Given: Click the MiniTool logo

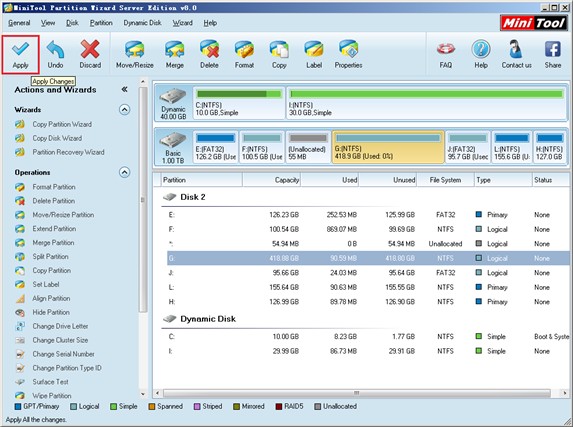Looking at the screenshot, I should 534,23.
